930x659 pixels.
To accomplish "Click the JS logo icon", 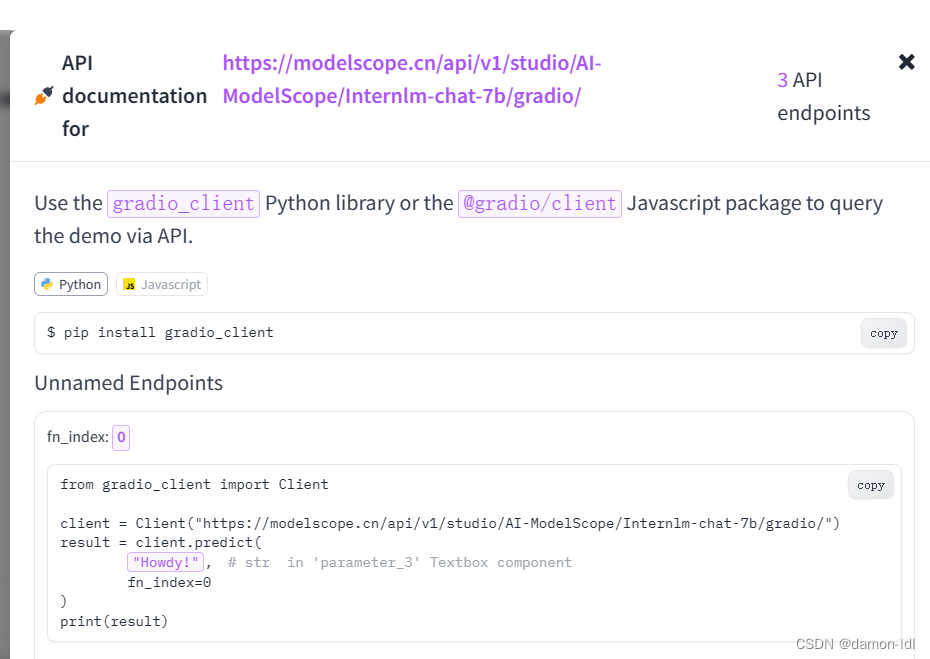I will tap(129, 285).
